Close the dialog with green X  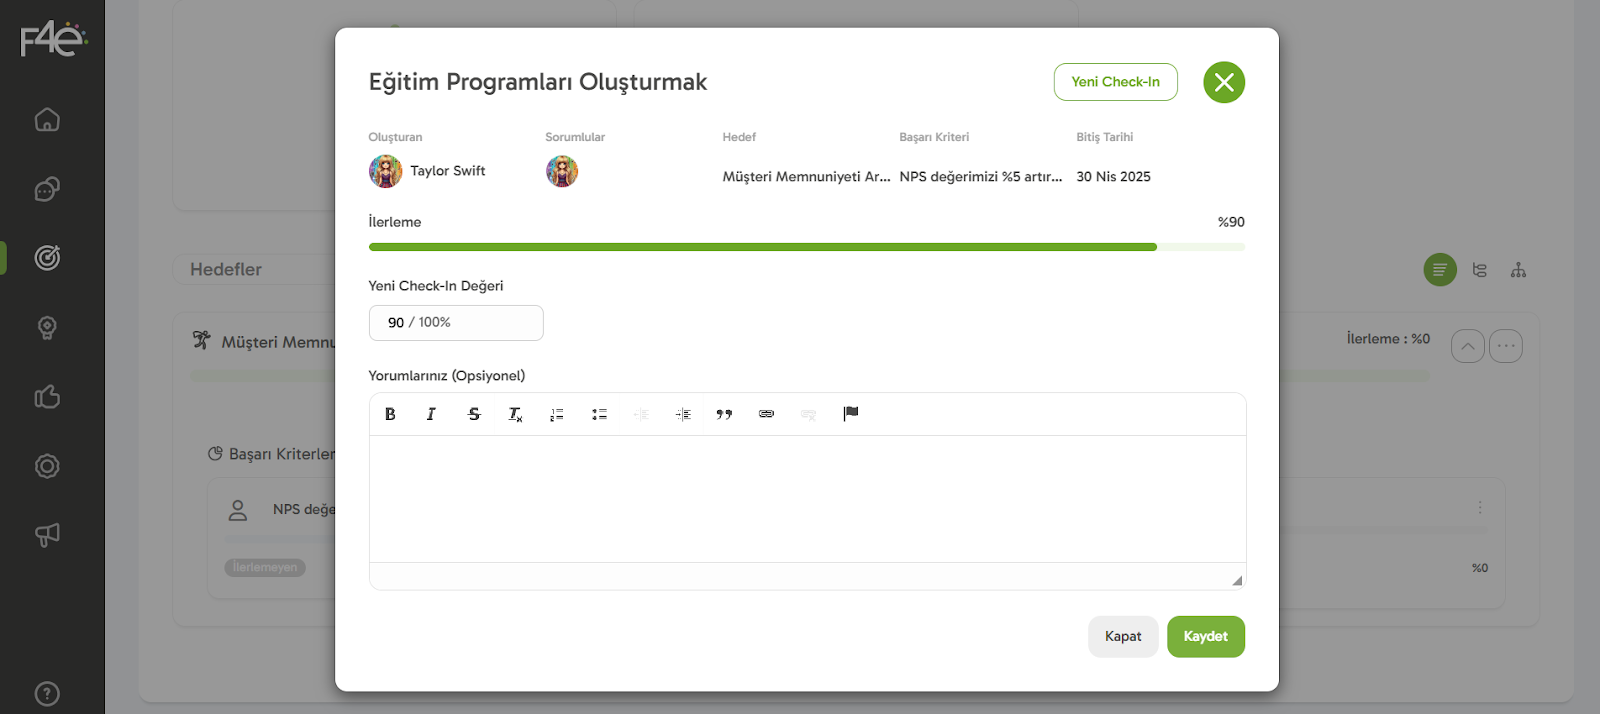(1223, 82)
